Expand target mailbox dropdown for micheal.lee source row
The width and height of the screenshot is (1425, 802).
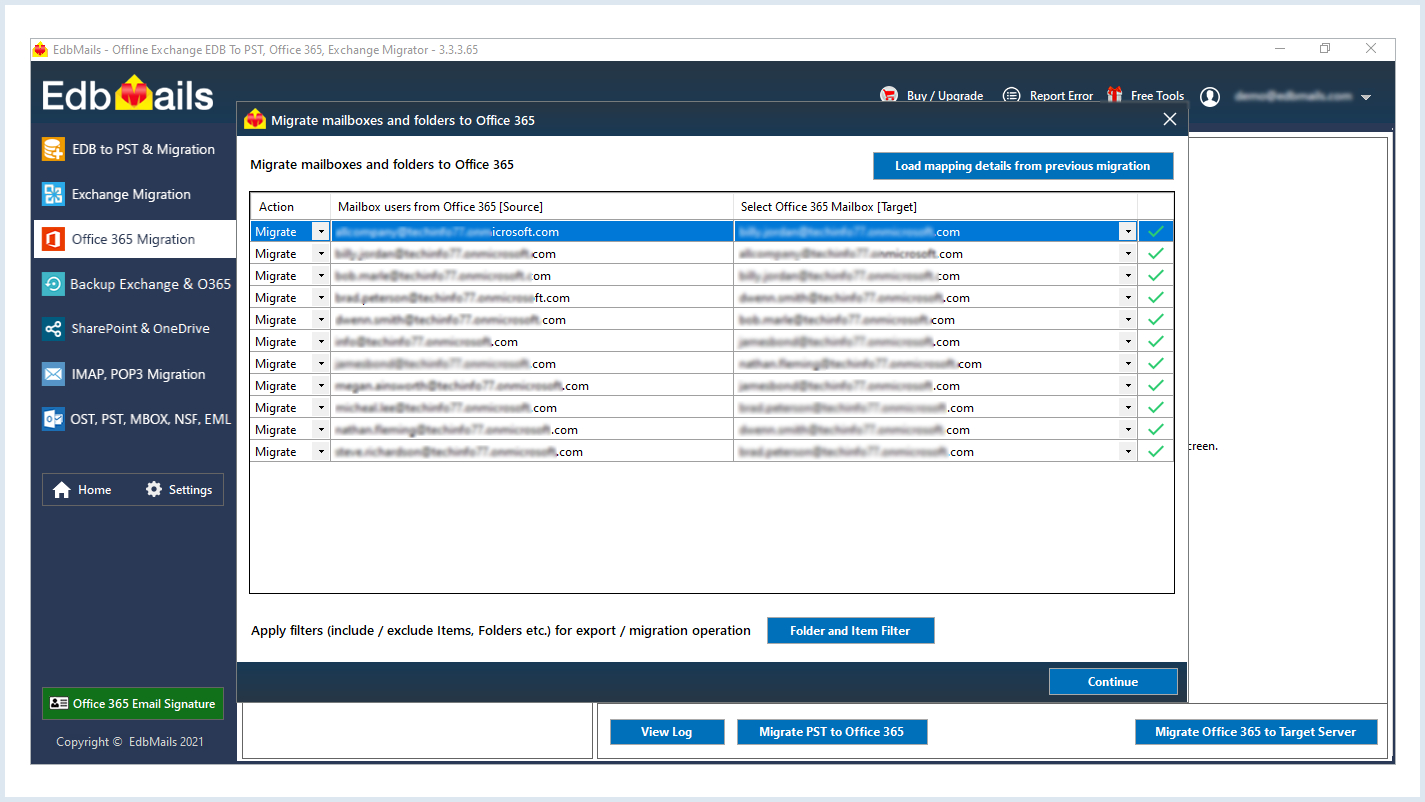point(1128,408)
